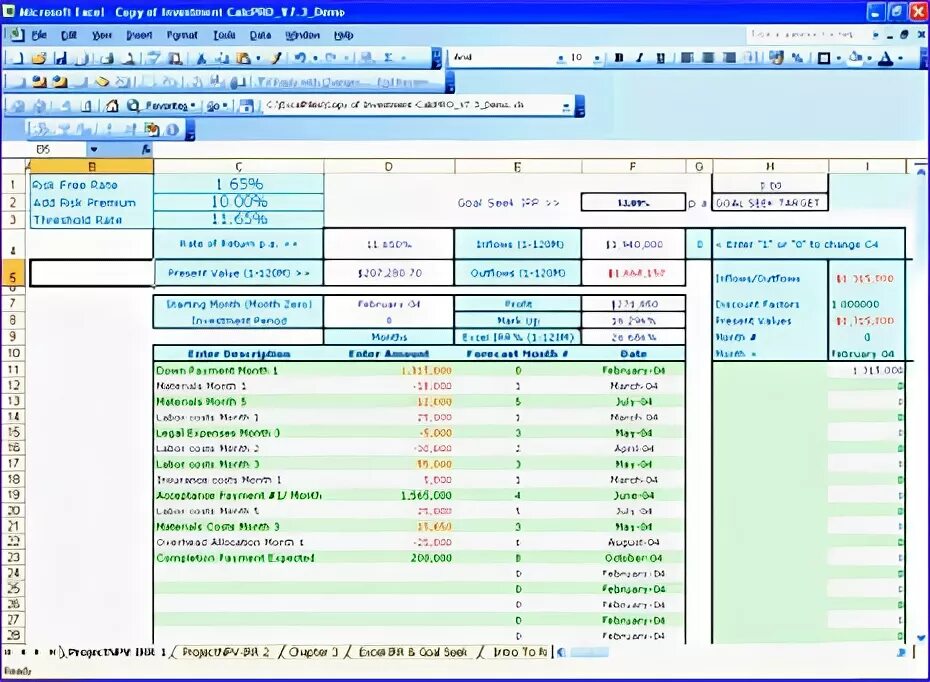Click the Undo arrow icon
Viewport: 930px width, 682px height.
coord(301,58)
